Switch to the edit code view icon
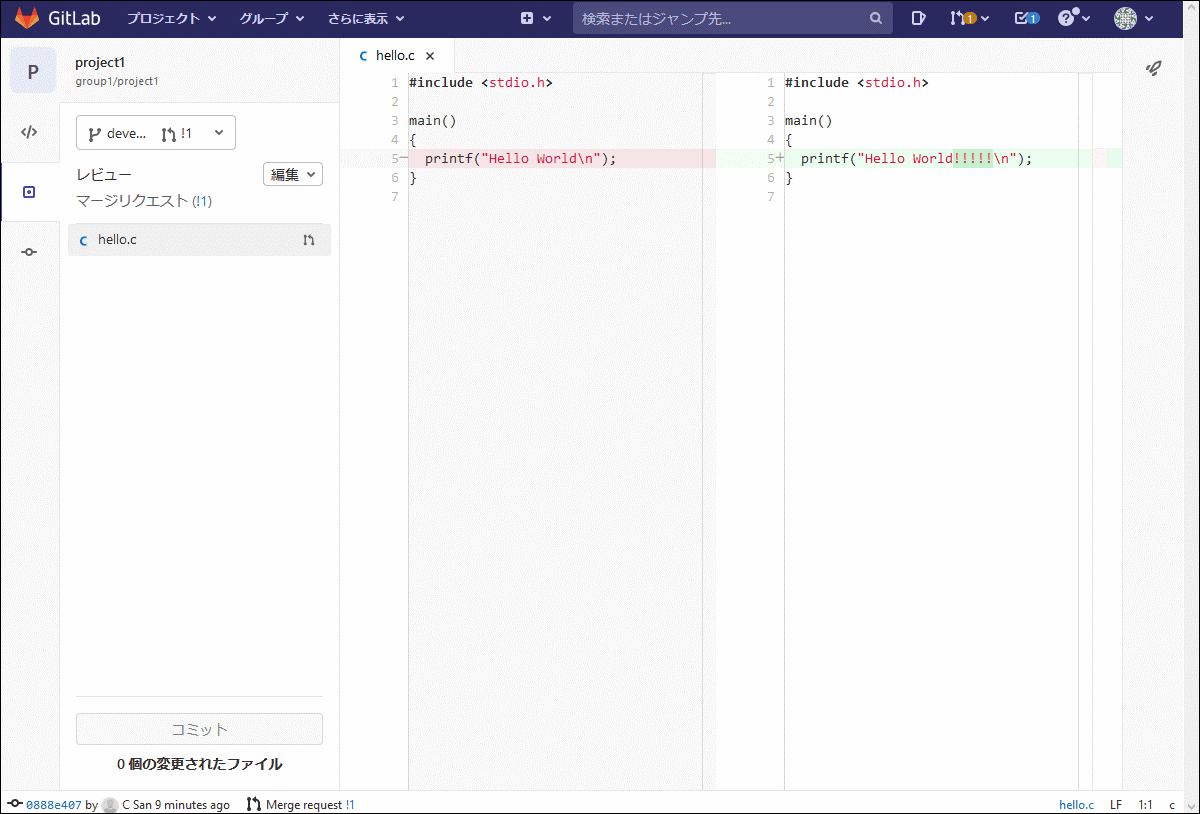The height and width of the screenshot is (814, 1200). (29, 132)
